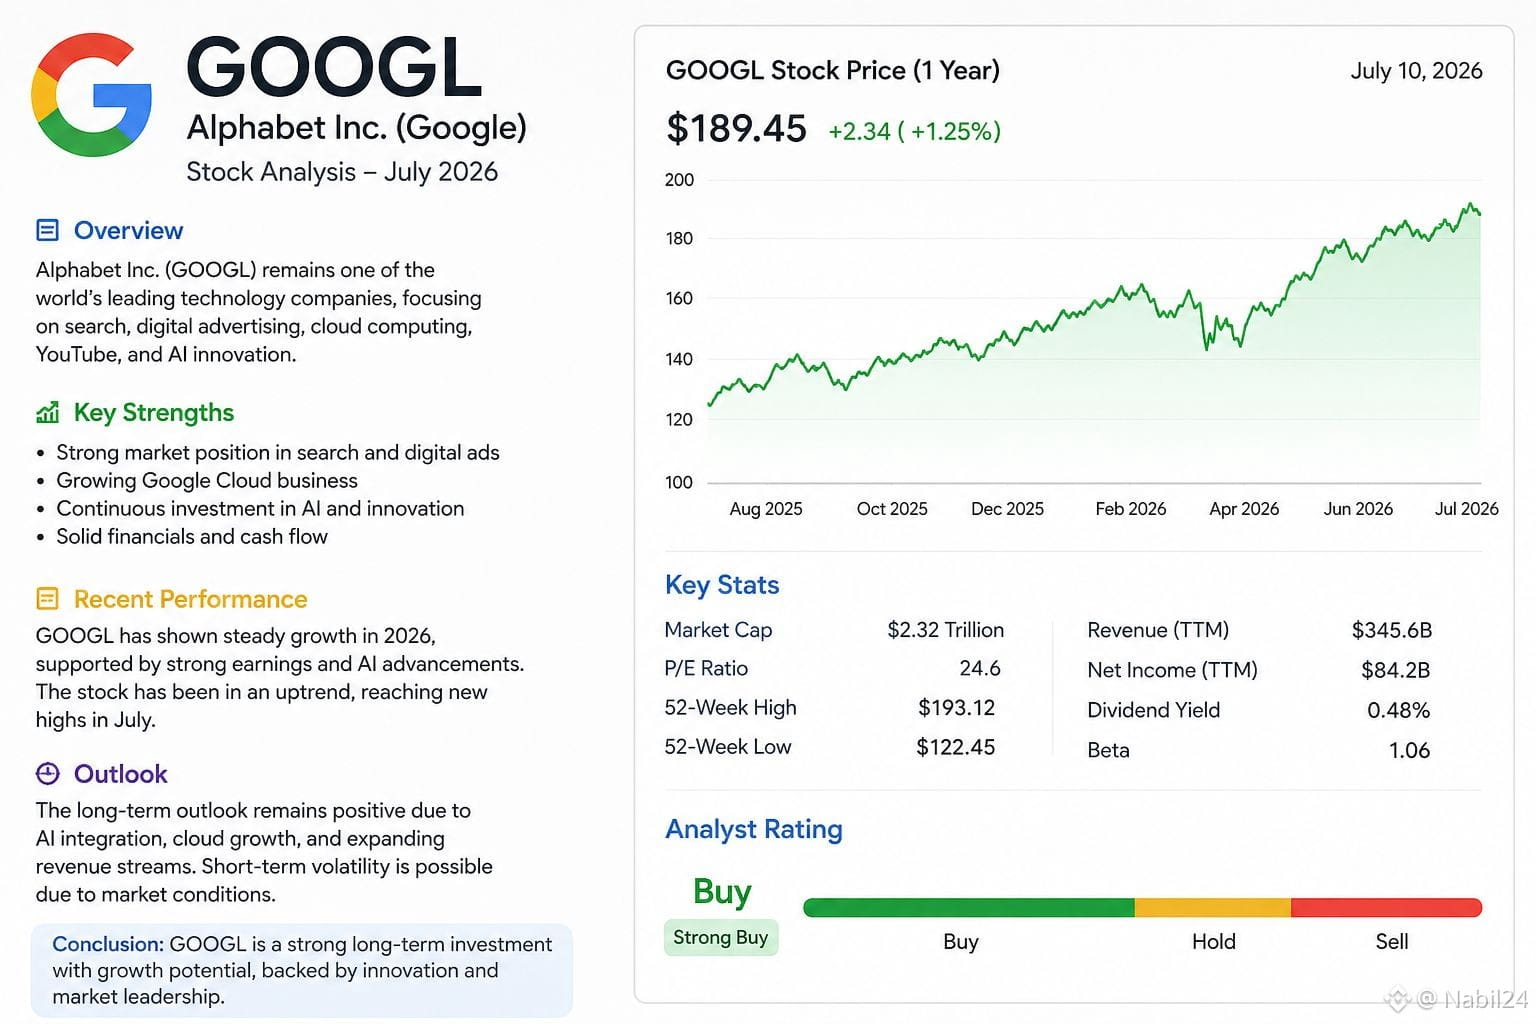Select the Market Cap stat row
Screen dimensions: 1536x1024
point(834,630)
